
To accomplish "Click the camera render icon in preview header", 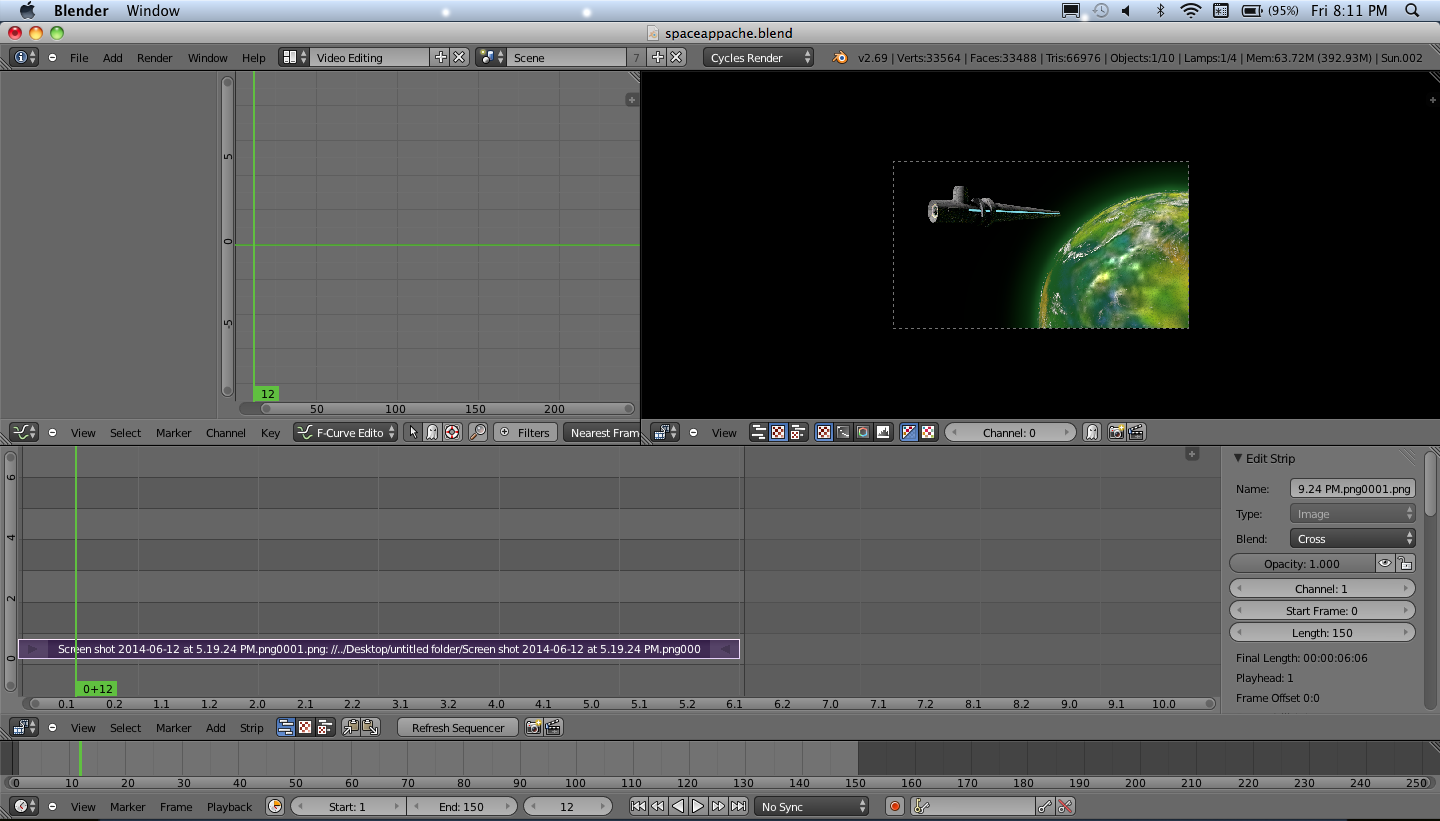I will (x=1116, y=433).
